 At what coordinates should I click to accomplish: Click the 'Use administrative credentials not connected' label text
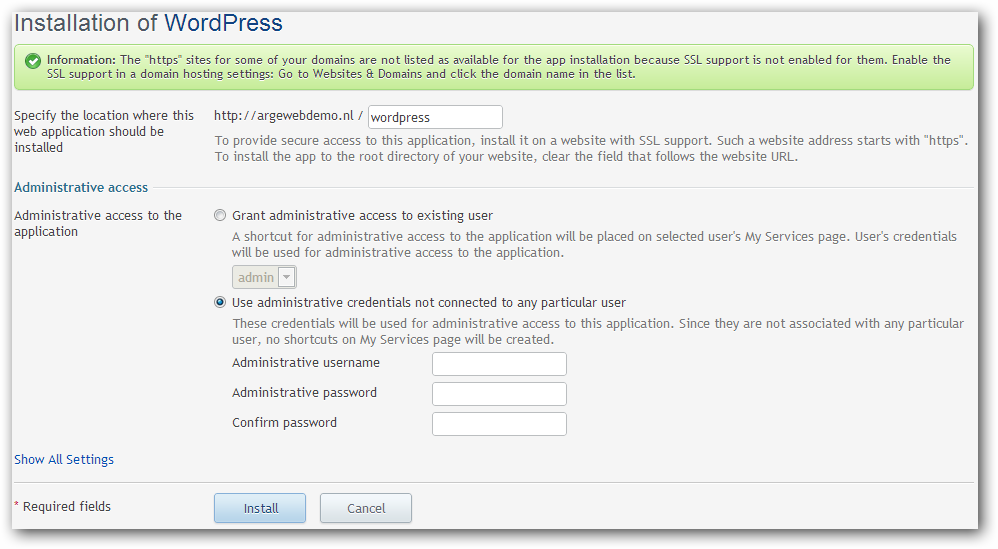click(429, 303)
